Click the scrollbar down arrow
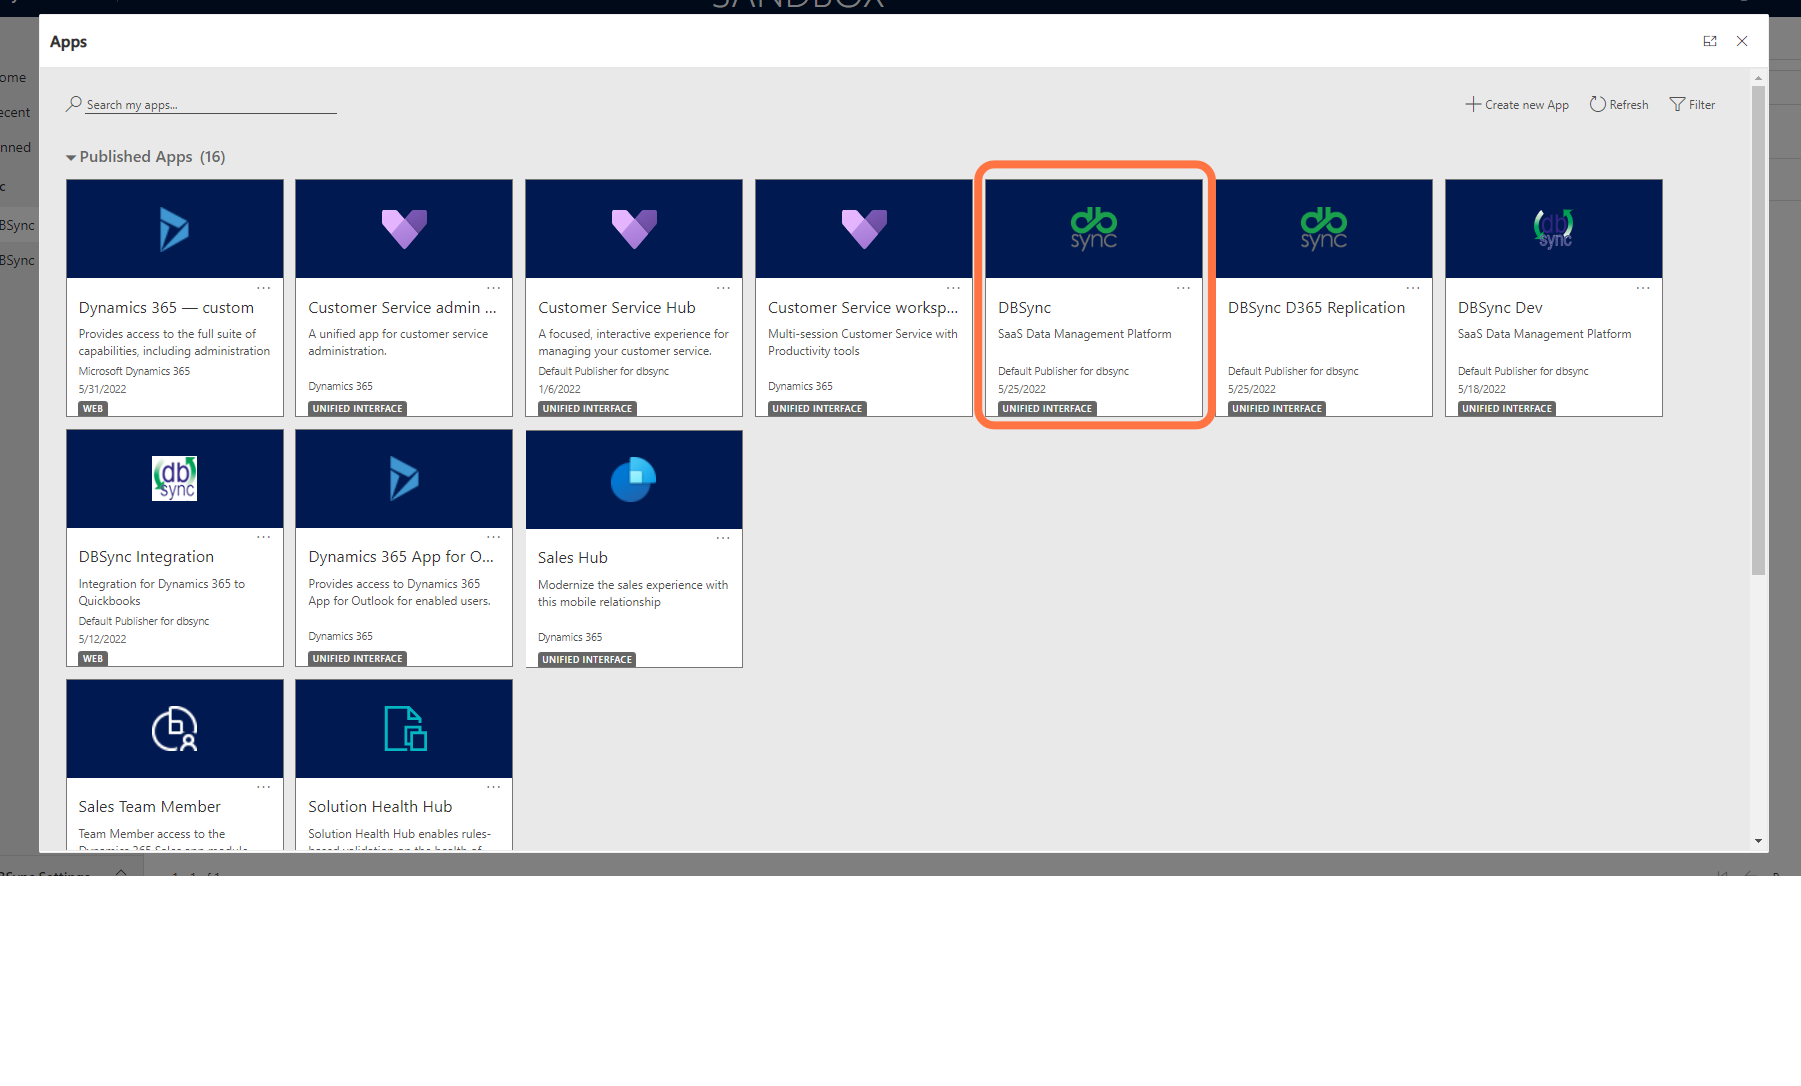 tap(1758, 841)
